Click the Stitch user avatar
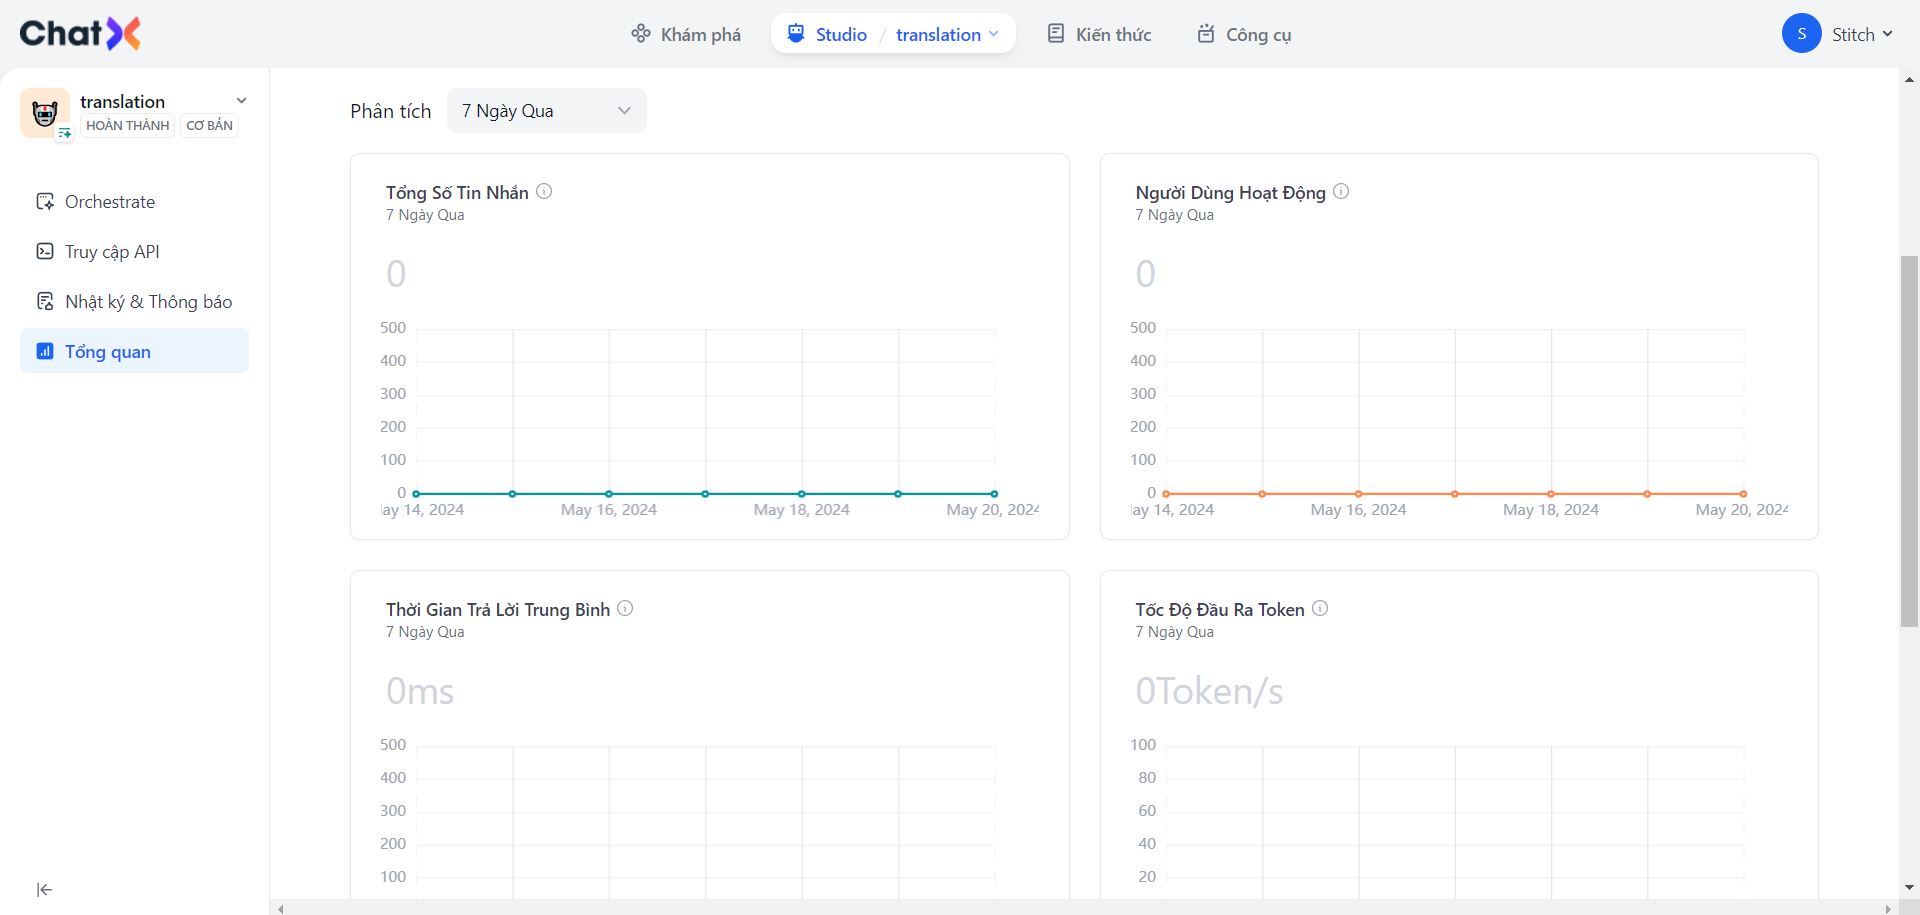 point(1801,34)
